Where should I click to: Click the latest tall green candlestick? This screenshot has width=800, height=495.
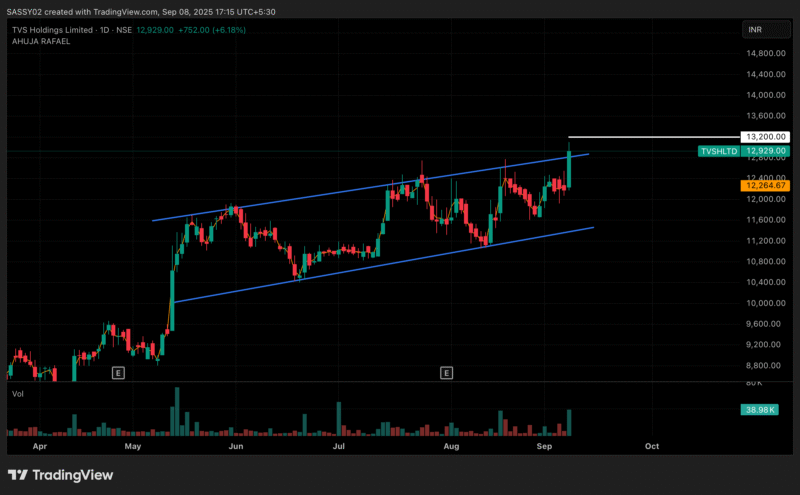pos(569,167)
